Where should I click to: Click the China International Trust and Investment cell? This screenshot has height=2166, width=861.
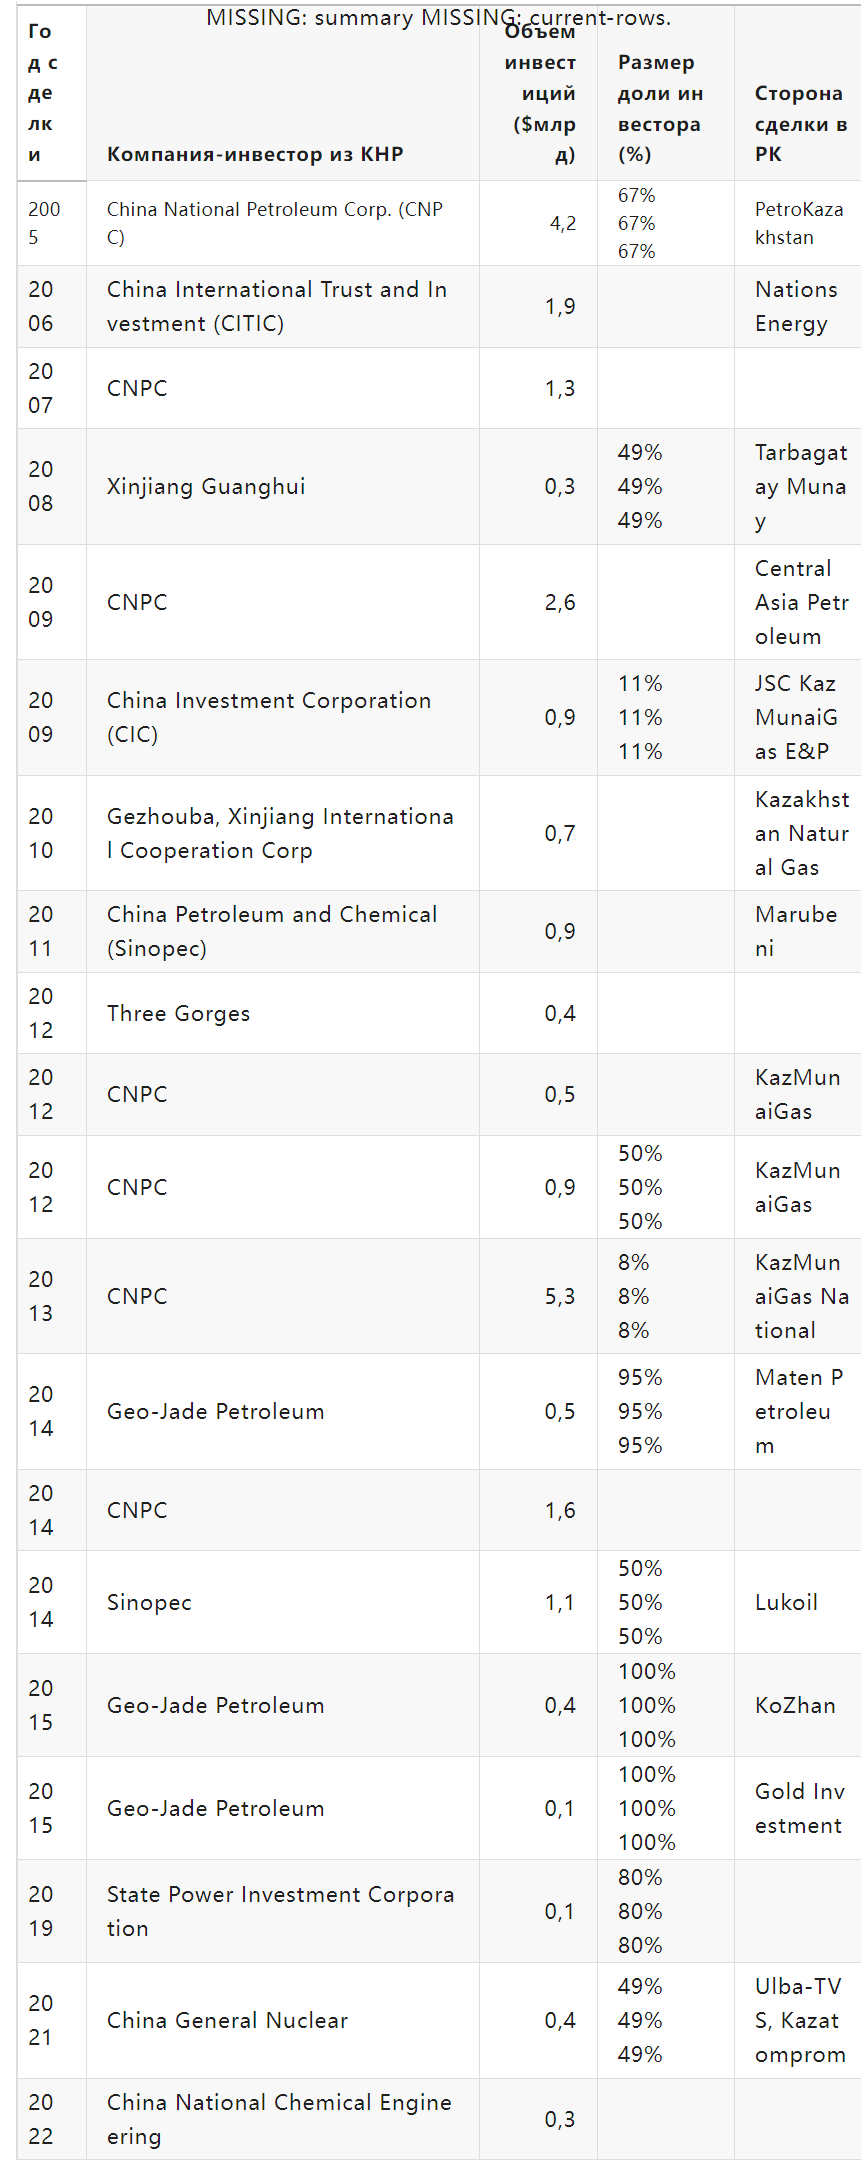click(277, 306)
